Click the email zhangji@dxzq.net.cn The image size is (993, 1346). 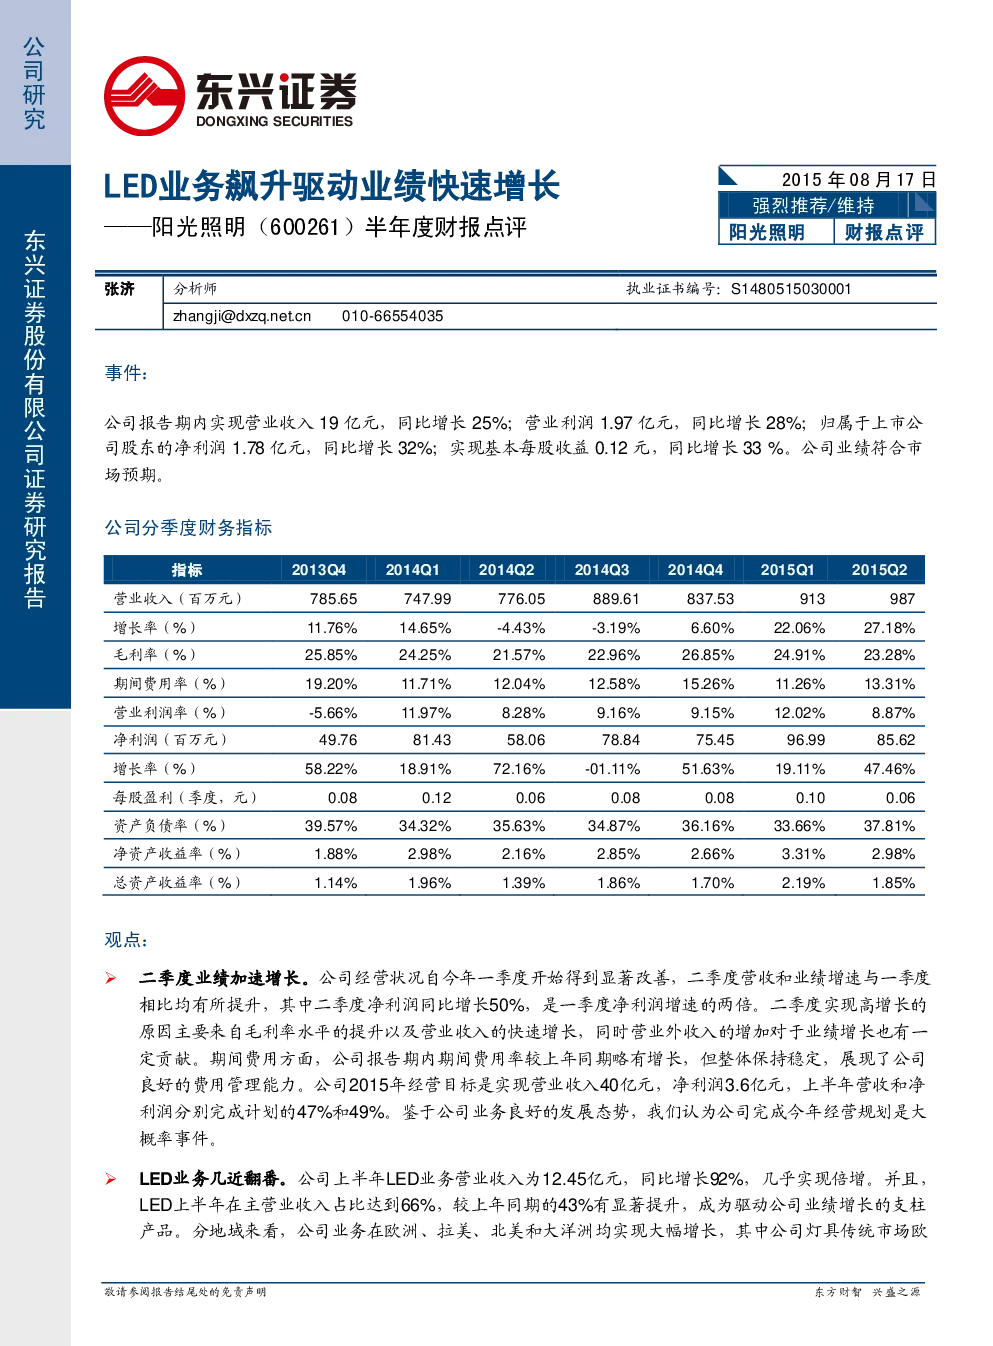242,316
